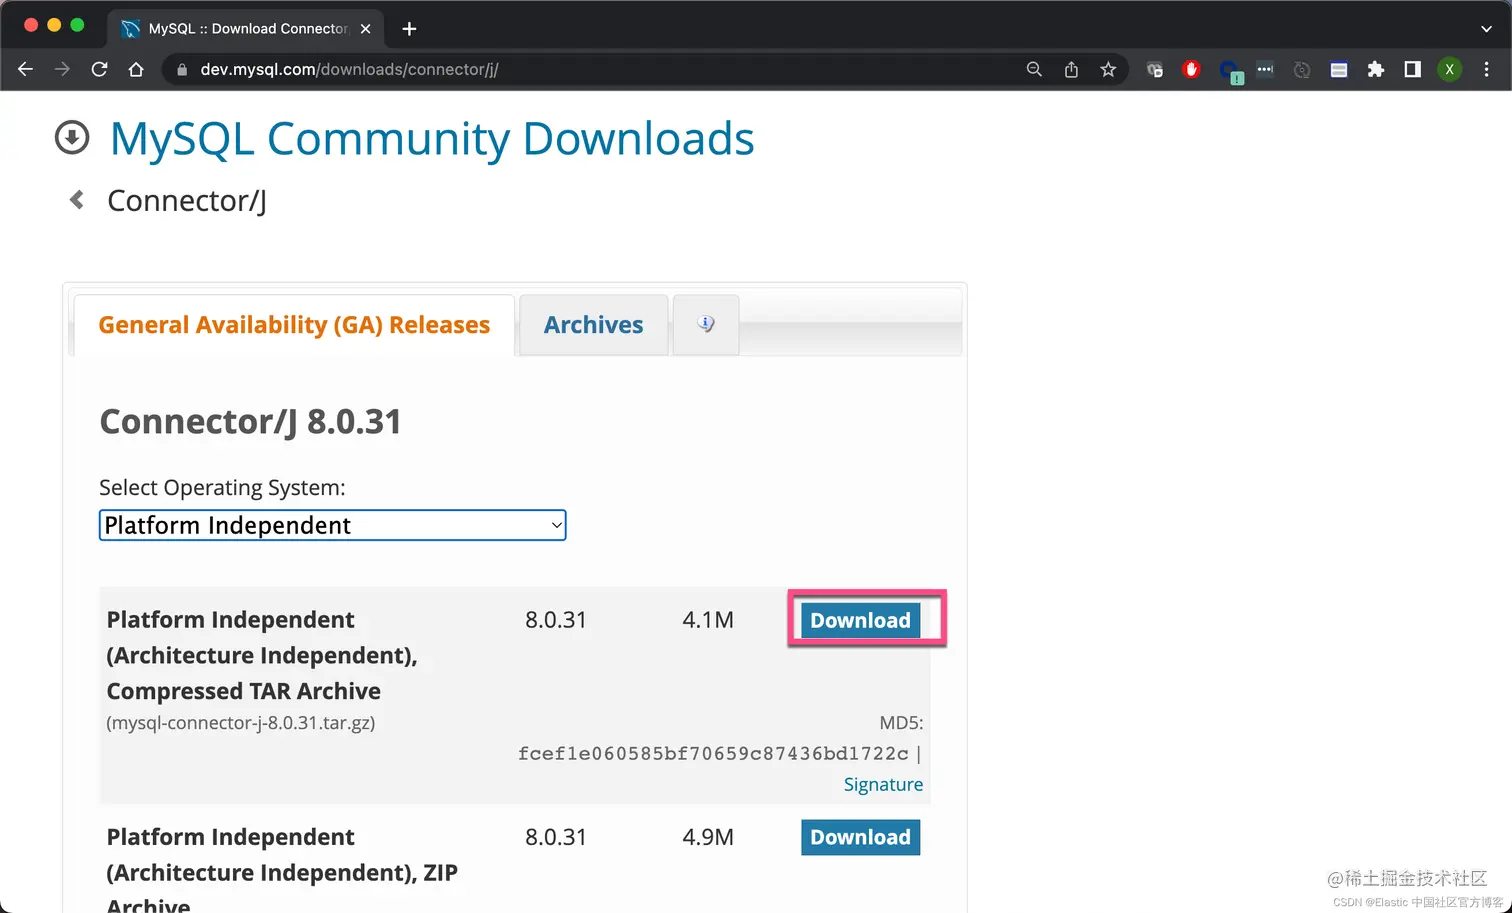
Task: Open the Chrome three-dot menu
Action: 1487,69
